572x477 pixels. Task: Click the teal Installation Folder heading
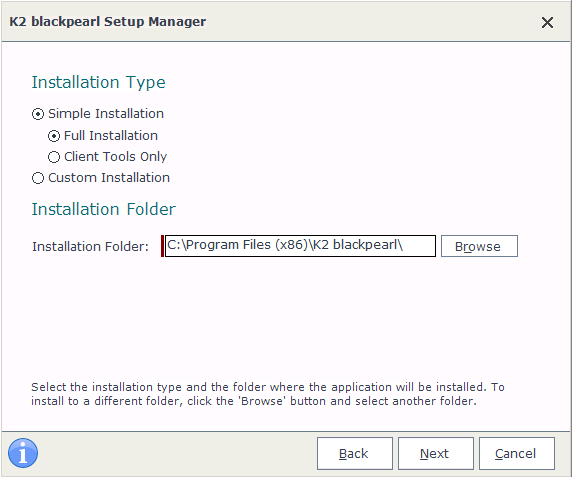click(104, 209)
